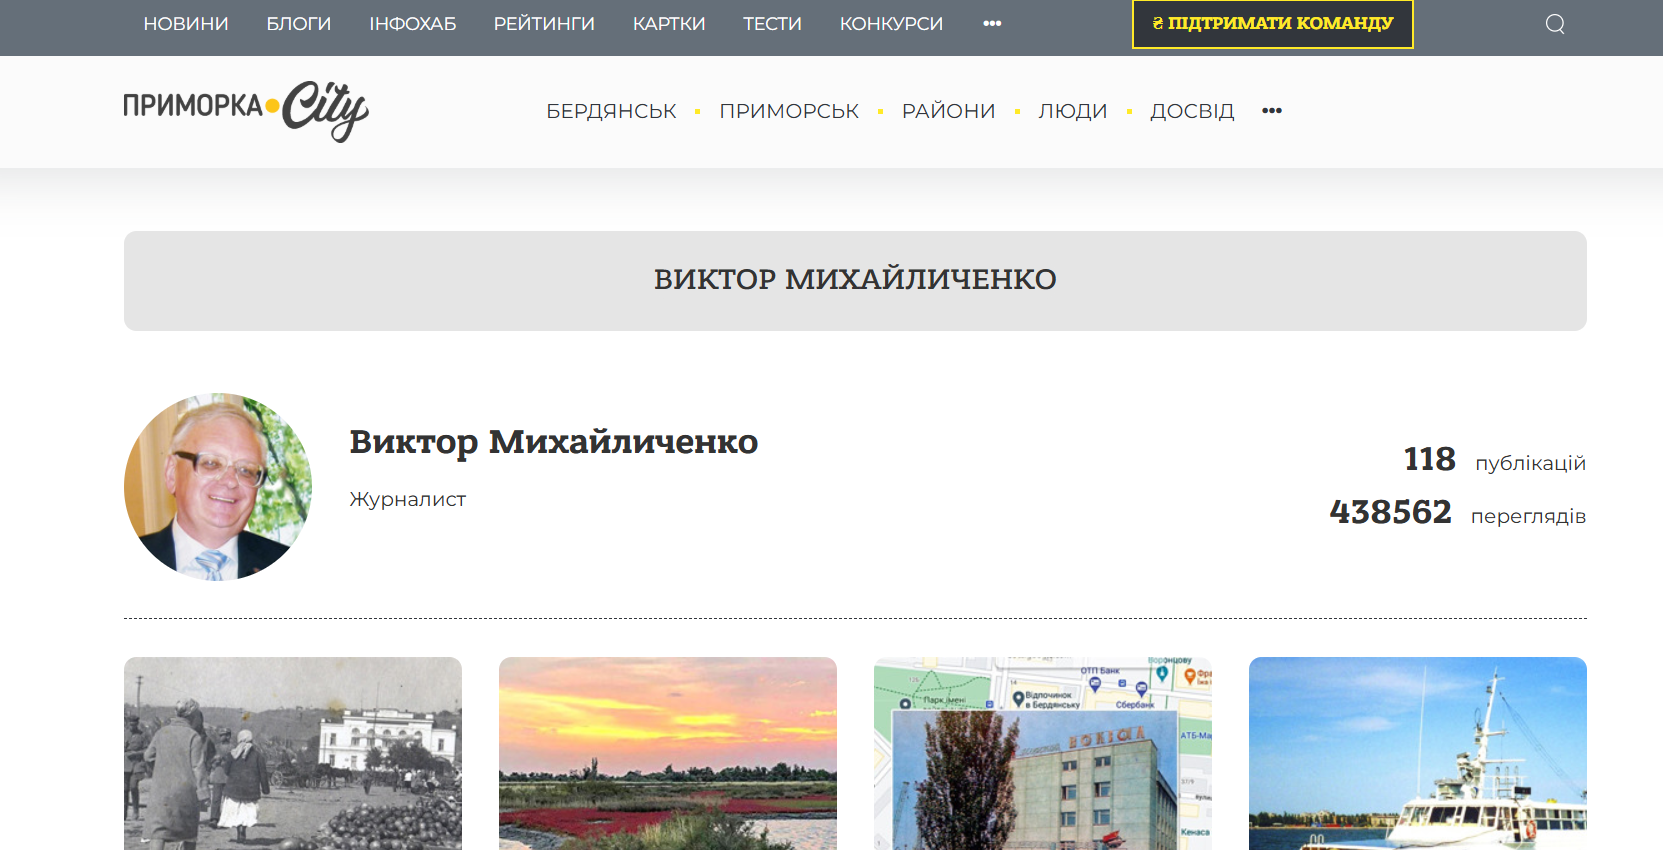Open article with old black-and-white market photo
The height and width of the screenshot is (850, 1663).
pyautogui.click(x=293, y=753)
